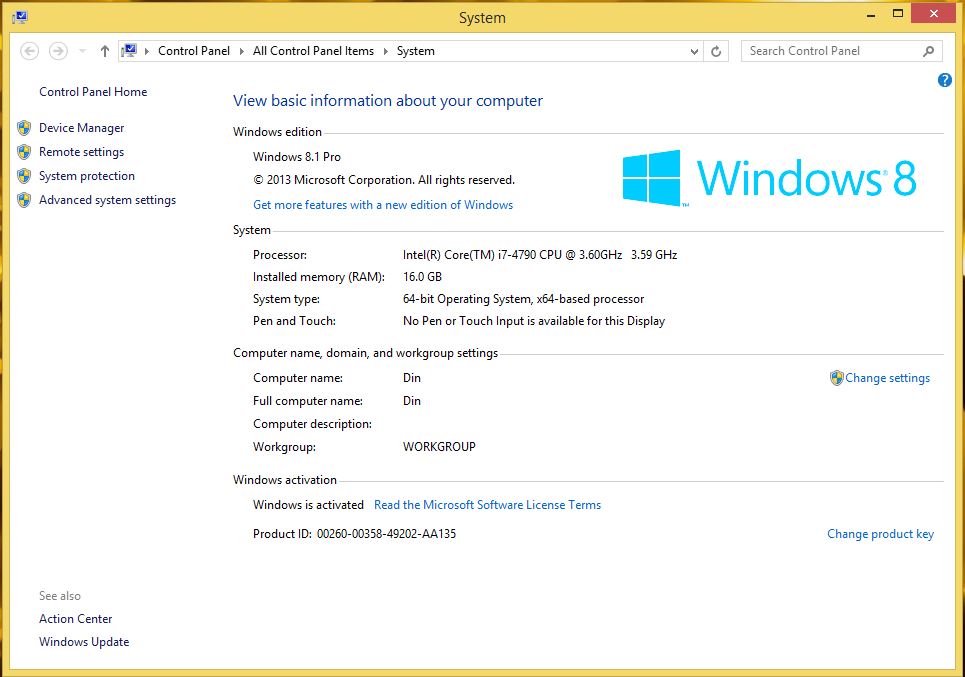
Task: Click the computer icon in the address bar
Action: coord(128,50)
